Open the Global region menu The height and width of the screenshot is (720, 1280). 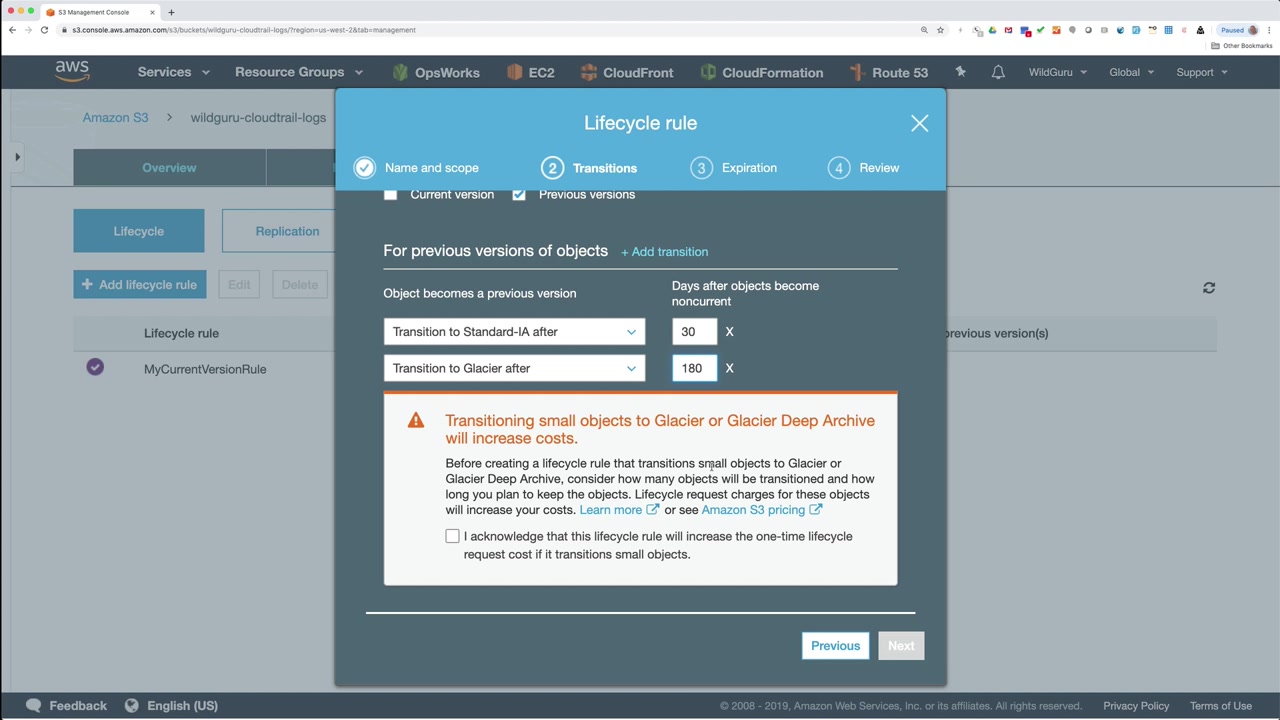click(x=1131, y=72)
